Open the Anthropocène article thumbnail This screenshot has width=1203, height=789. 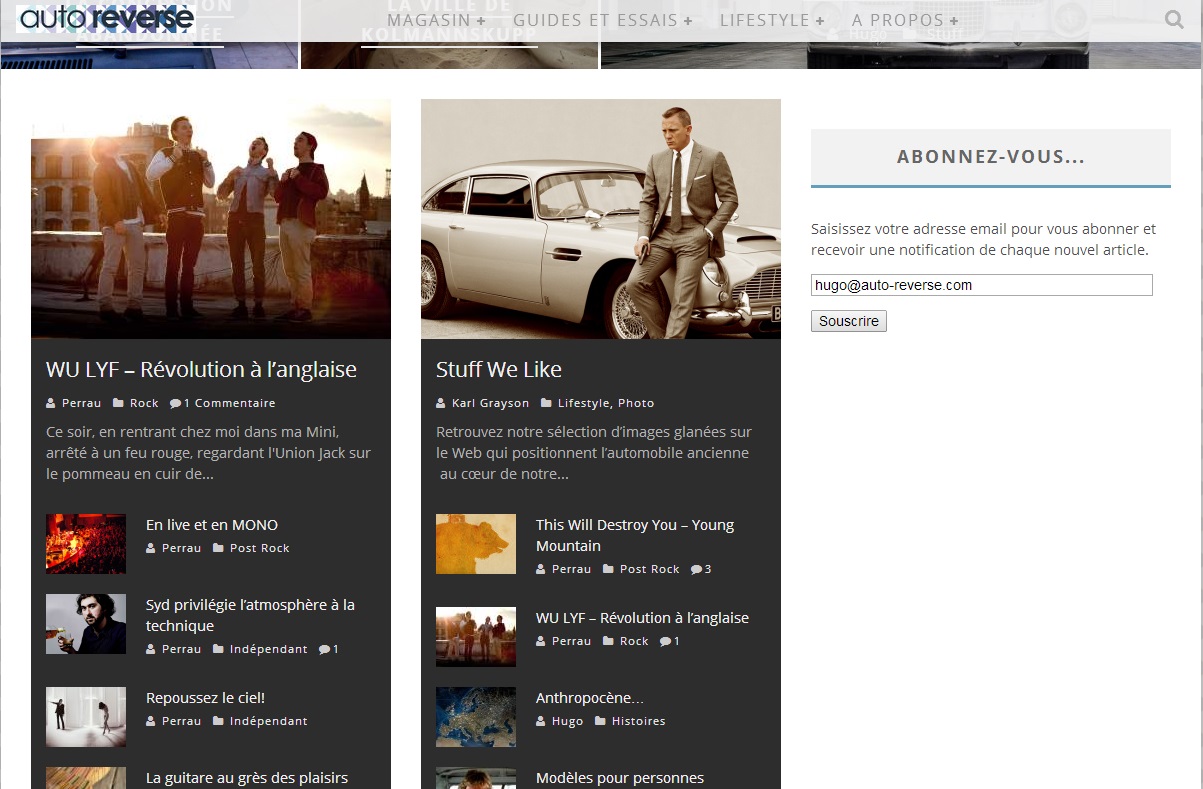(476, 717)
